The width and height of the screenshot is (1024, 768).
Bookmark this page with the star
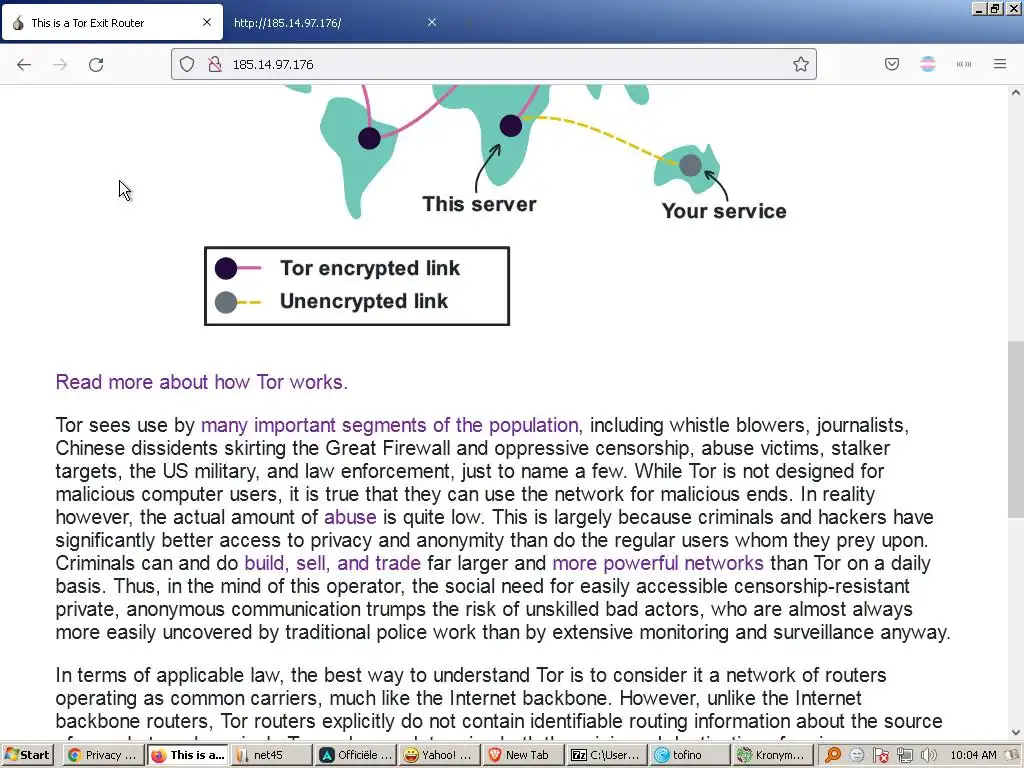(x=801, y=64)
